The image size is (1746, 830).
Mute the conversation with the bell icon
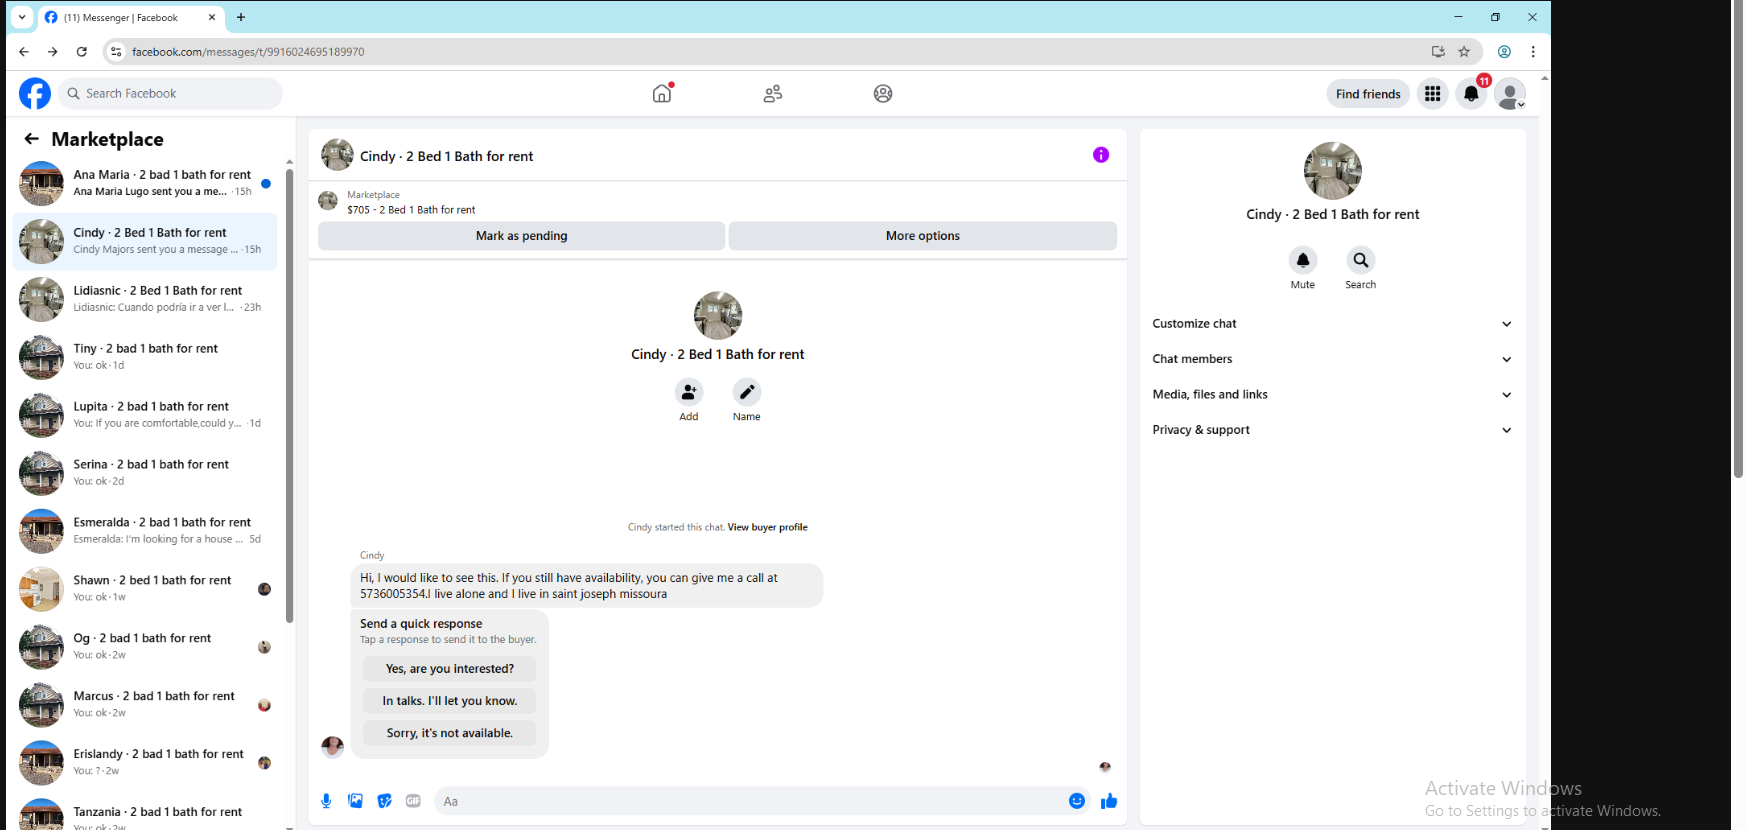point(1303,261)
